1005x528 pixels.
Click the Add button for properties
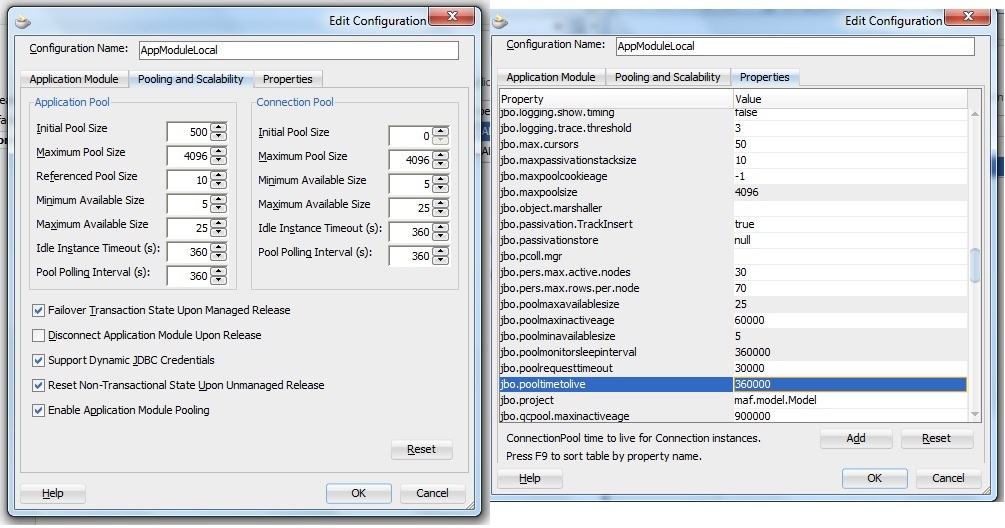[x=855, y=438]
